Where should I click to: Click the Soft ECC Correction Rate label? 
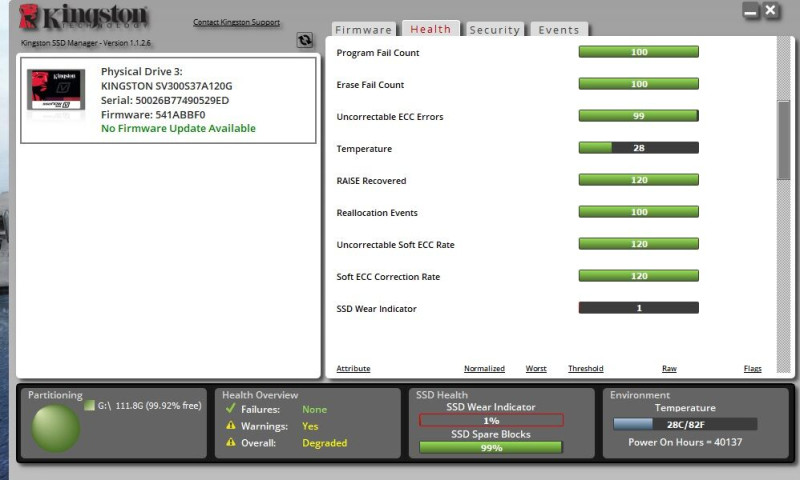point(388,277)
